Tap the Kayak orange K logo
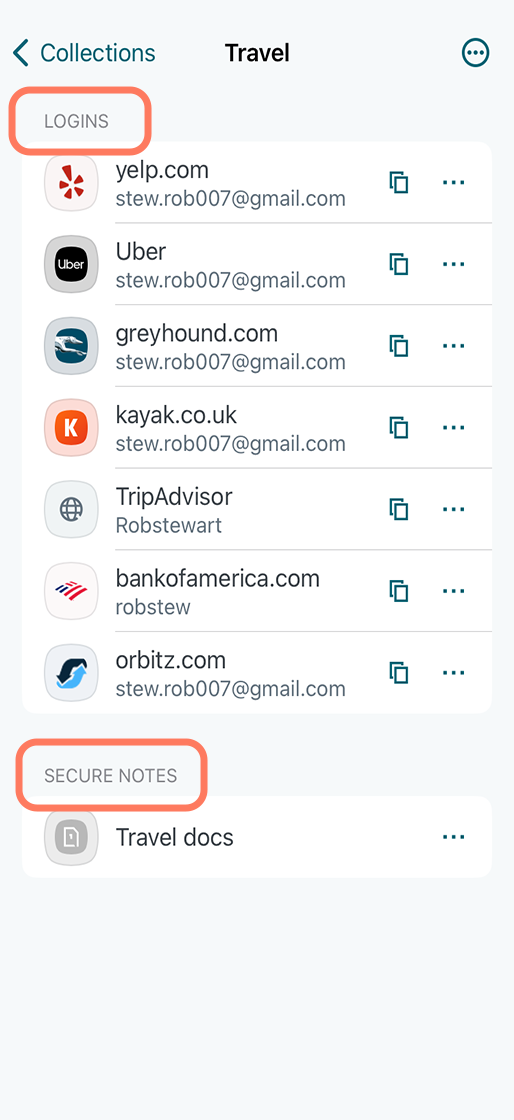The image size is (514, 1120). click(71, 427)
